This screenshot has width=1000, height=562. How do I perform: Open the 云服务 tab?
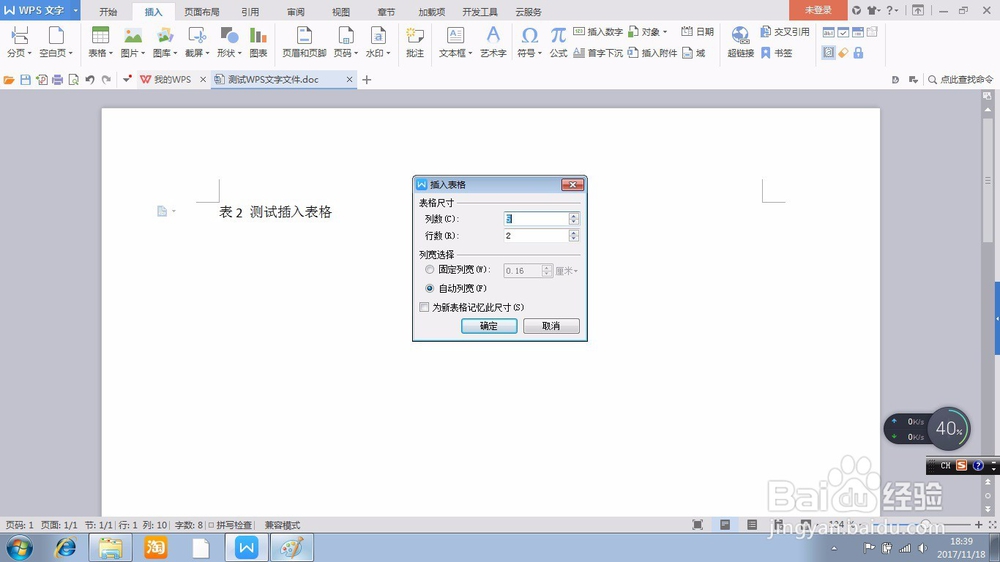528,11
